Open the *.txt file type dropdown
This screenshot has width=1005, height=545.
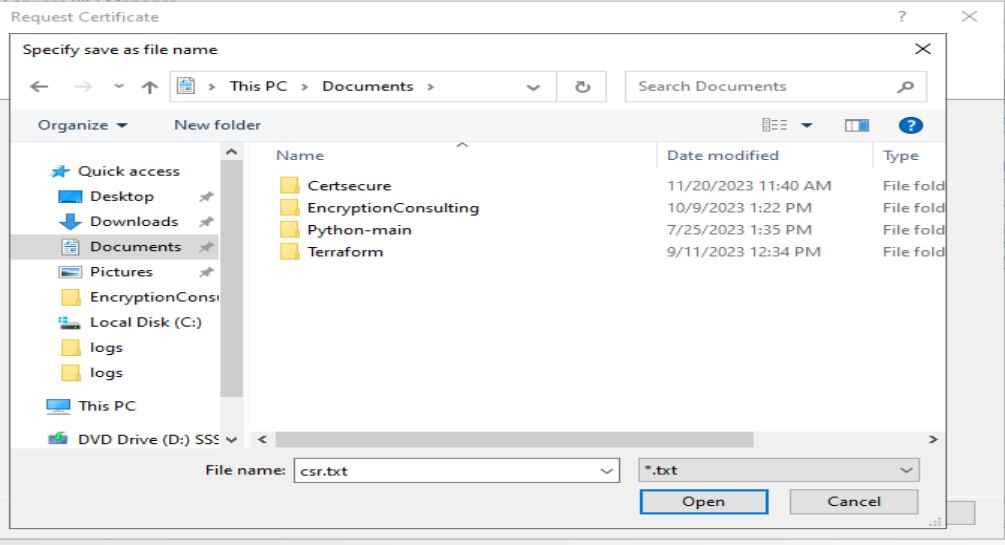coord(777,470)
